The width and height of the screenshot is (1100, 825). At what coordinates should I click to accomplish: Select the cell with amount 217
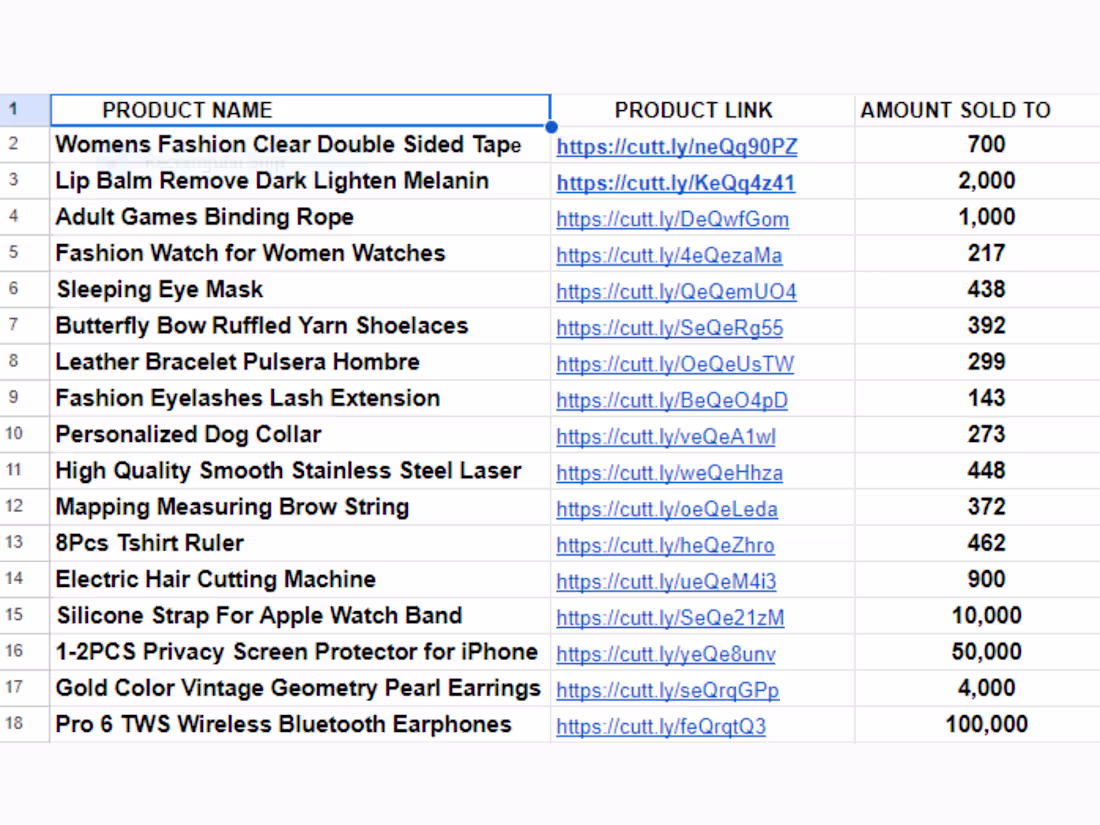click(x=977, y=253)
